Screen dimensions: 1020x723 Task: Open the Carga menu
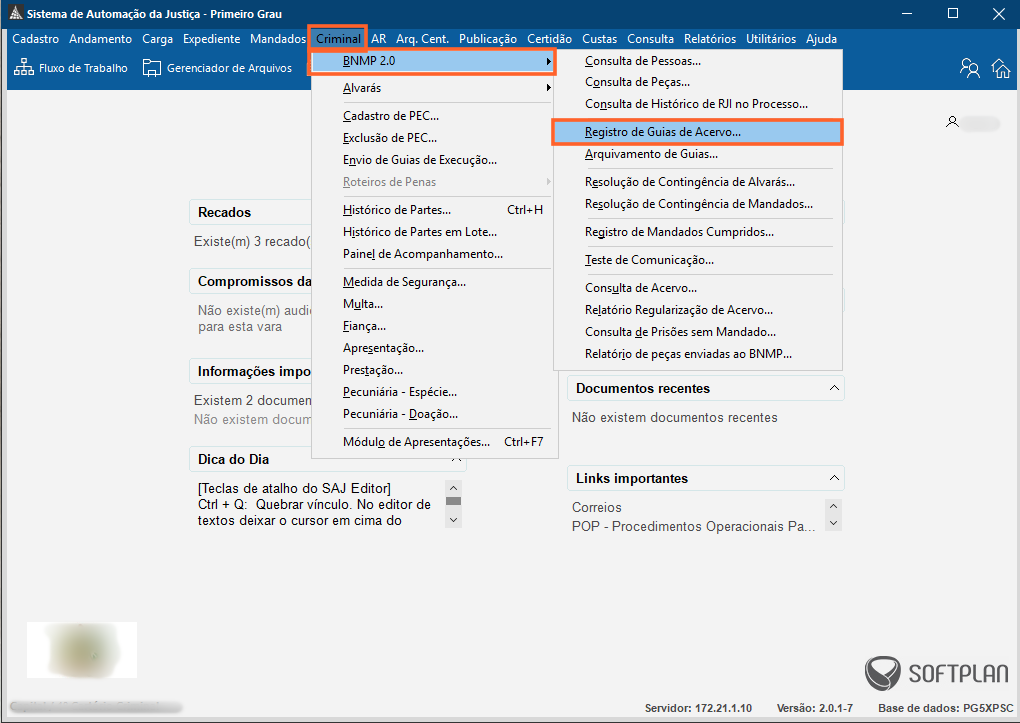[157, 39]
